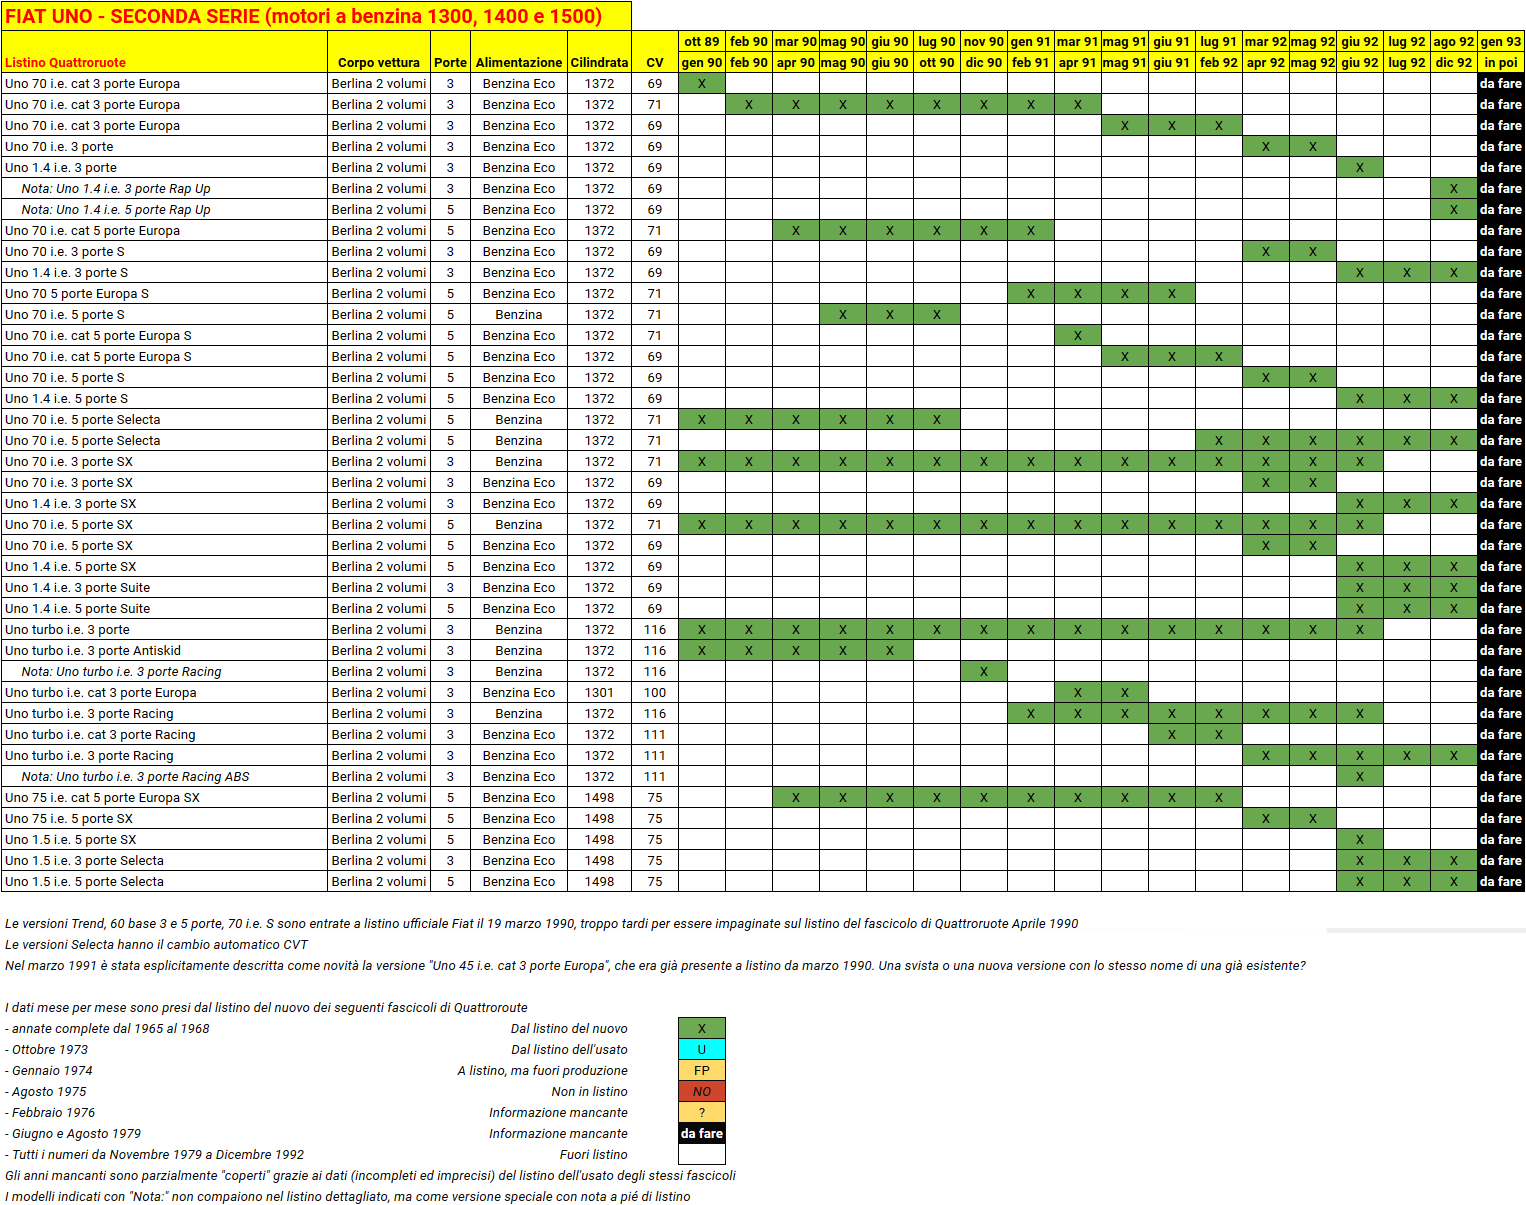Click the - Gennaio 1974 note line
The image size is (1526, 1205).
pyautogui.click(x=49, y=1070)
